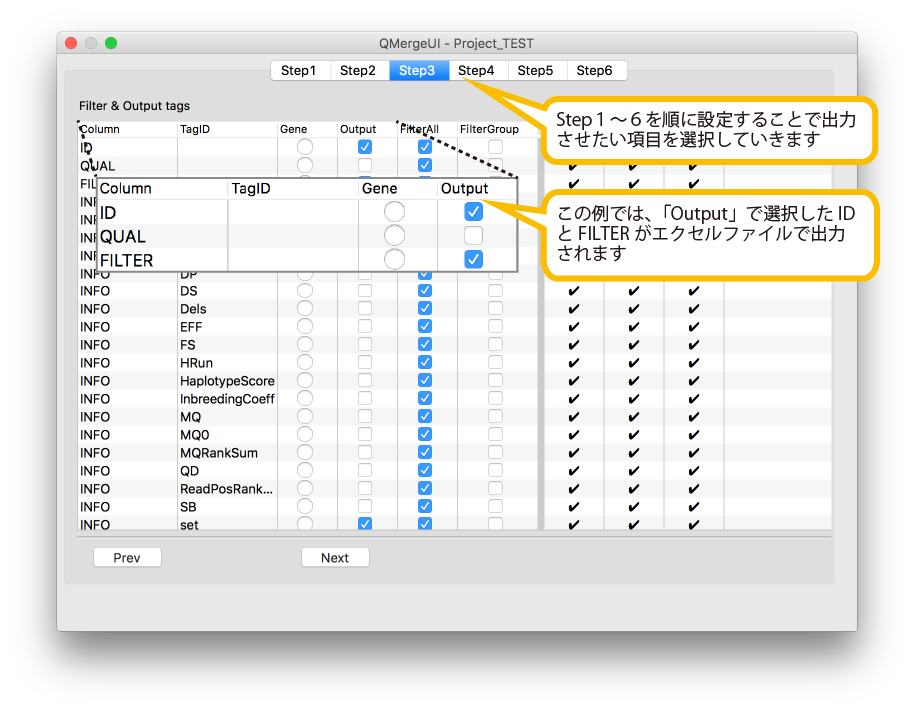
Task: Check FilterGroup checkbox for the EFF row
Action: click(495, 327)
